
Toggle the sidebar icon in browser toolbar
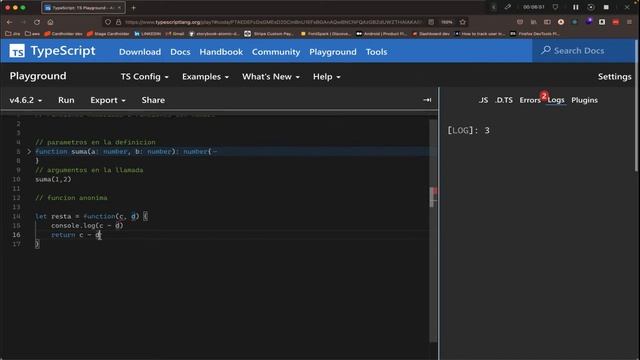tap(547, 22)
